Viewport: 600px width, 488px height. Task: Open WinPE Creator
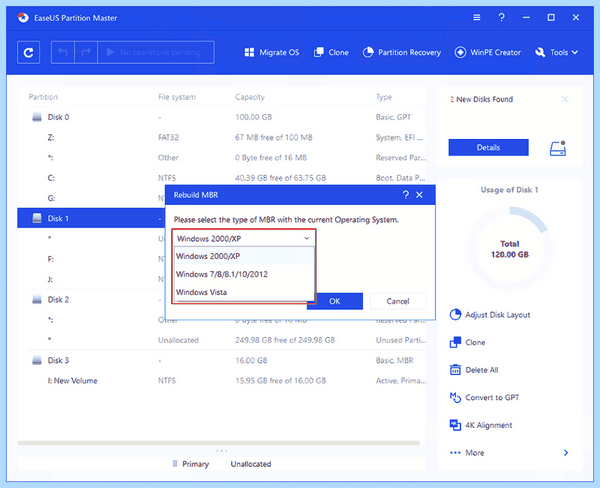(x=488, y=52)
